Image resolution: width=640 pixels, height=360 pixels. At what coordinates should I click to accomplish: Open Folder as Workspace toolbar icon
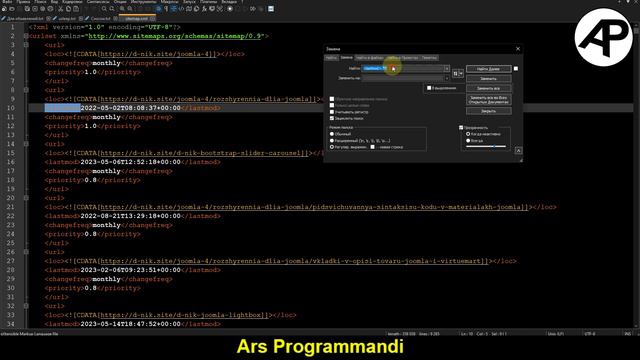pyautogui.click(x=212, y=9)
